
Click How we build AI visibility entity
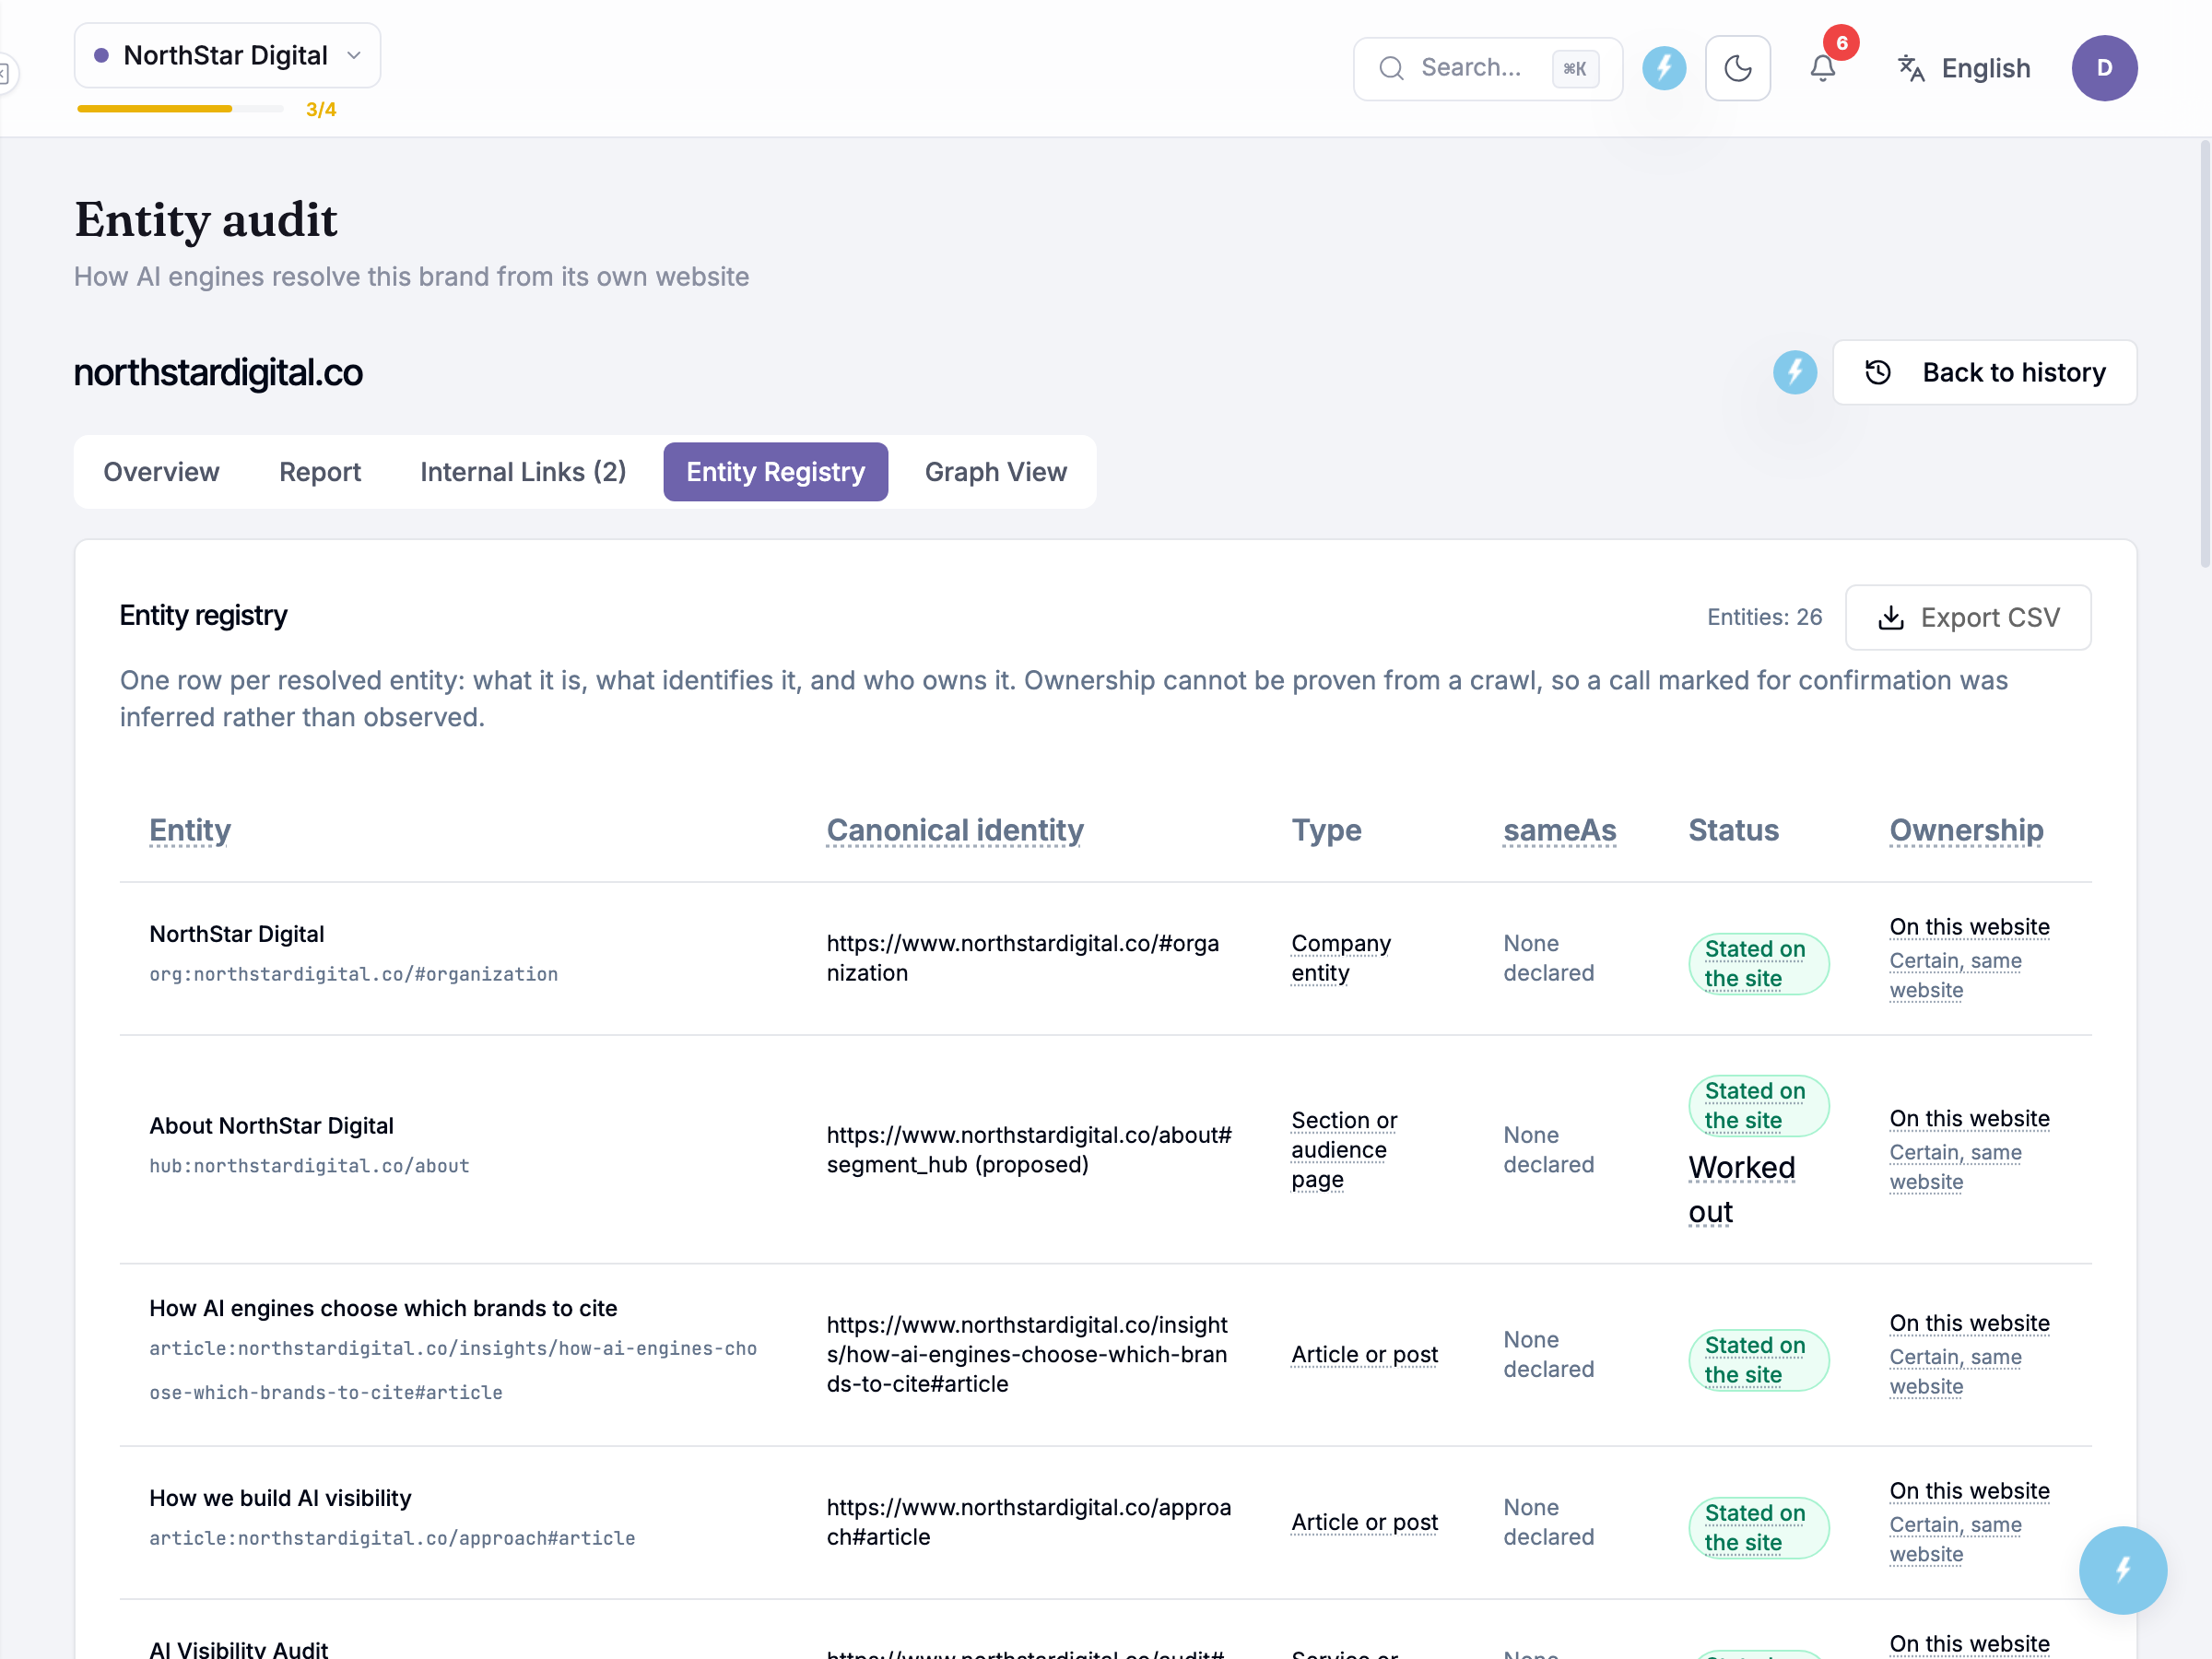point(280,1497)
